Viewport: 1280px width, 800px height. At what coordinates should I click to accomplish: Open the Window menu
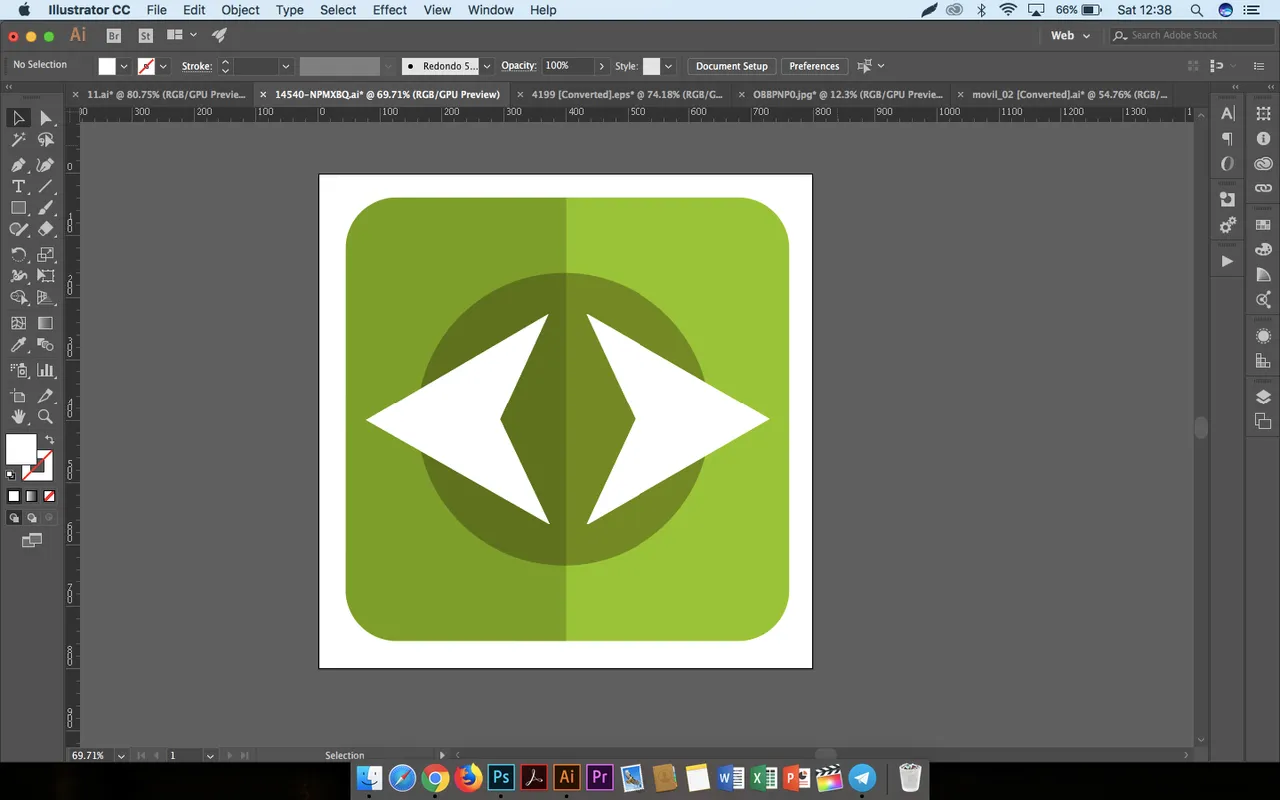(x=491, y=10)
